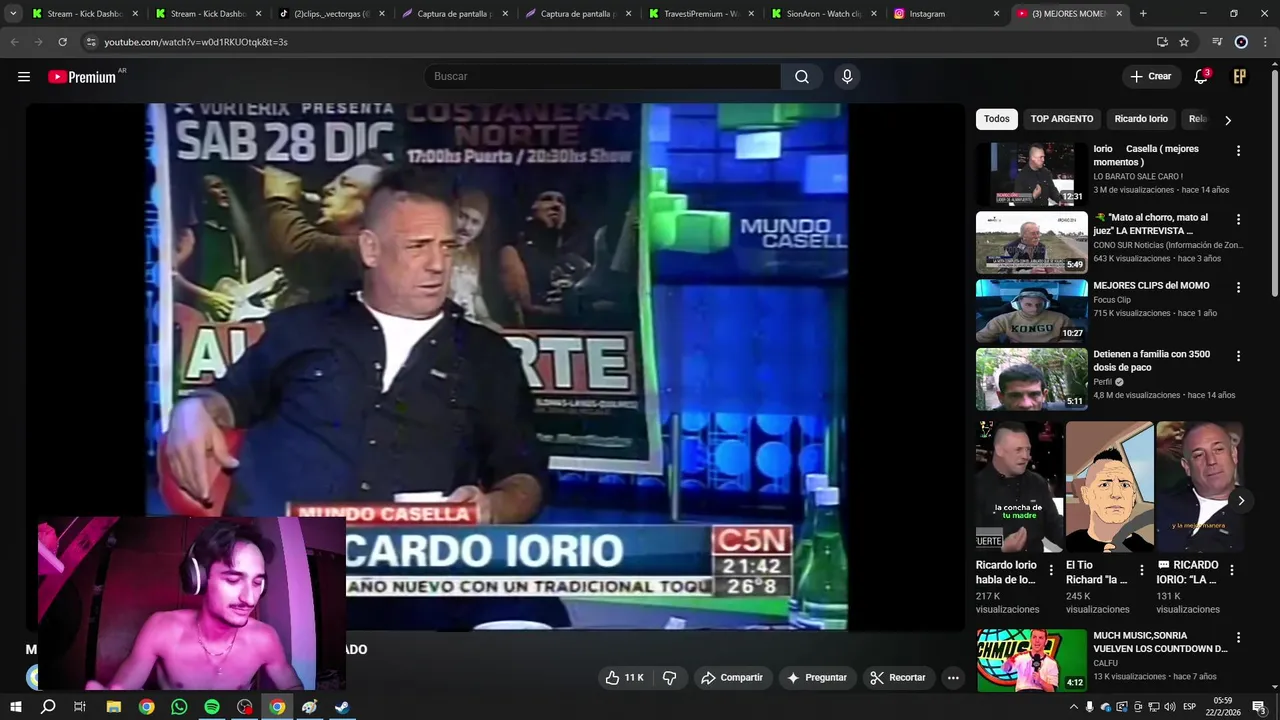
Task: Click the main video player frame
Action: (497, 367)
